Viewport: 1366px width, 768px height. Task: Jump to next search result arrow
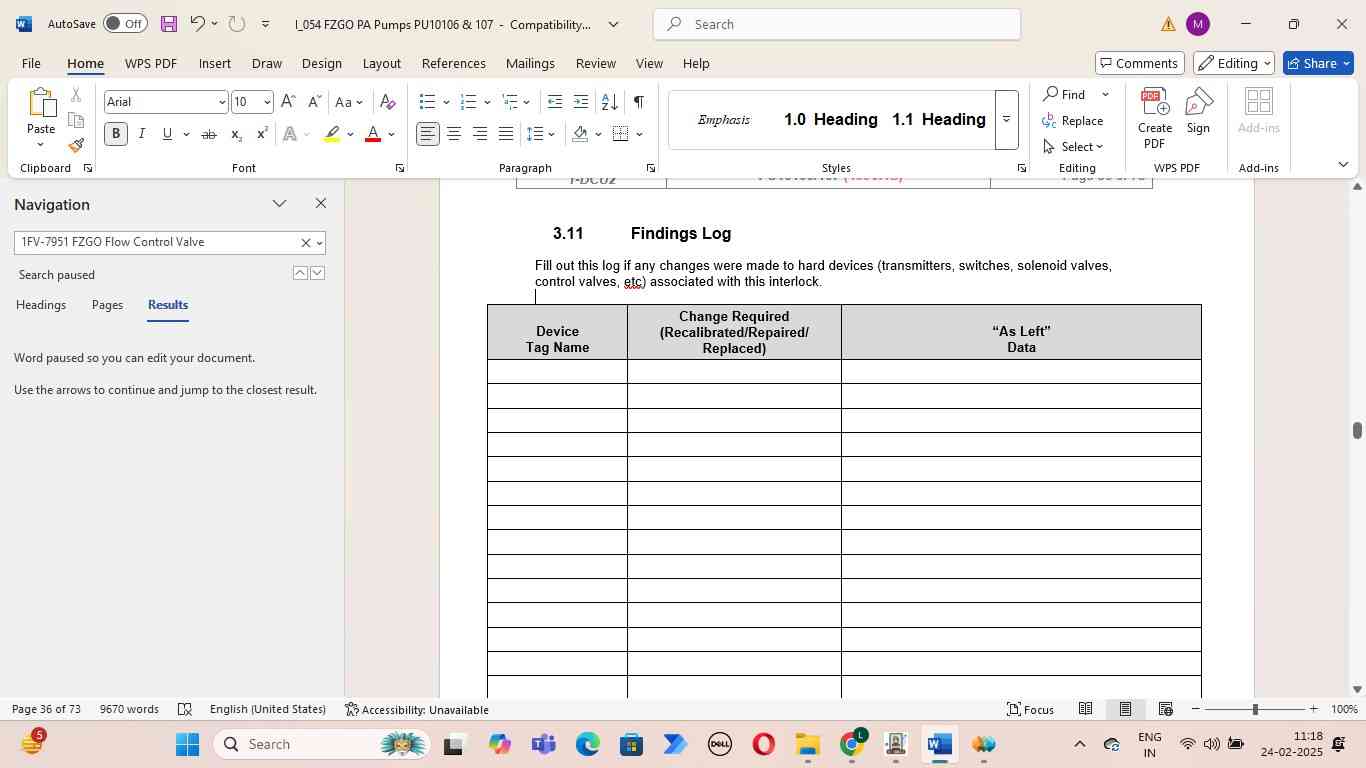coord(317,273)
